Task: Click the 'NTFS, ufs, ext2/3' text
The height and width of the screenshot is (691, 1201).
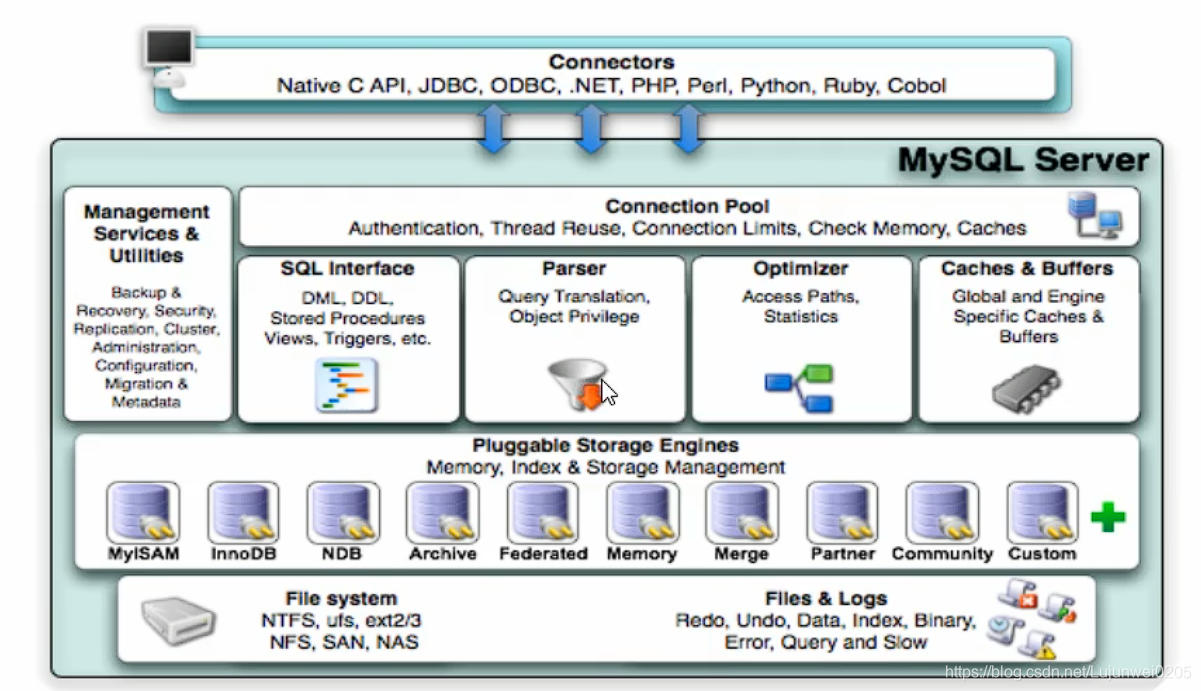Action: click(341, 621)
